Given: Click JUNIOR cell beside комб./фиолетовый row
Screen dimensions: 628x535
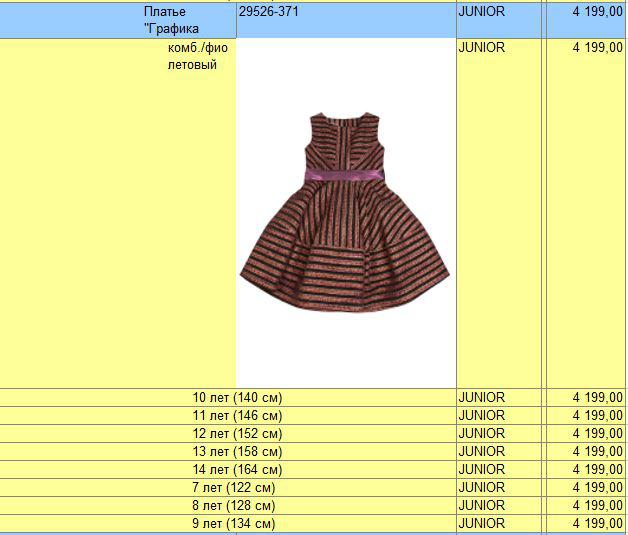Looking at the screenshot, I should click(x=481, y=48).
